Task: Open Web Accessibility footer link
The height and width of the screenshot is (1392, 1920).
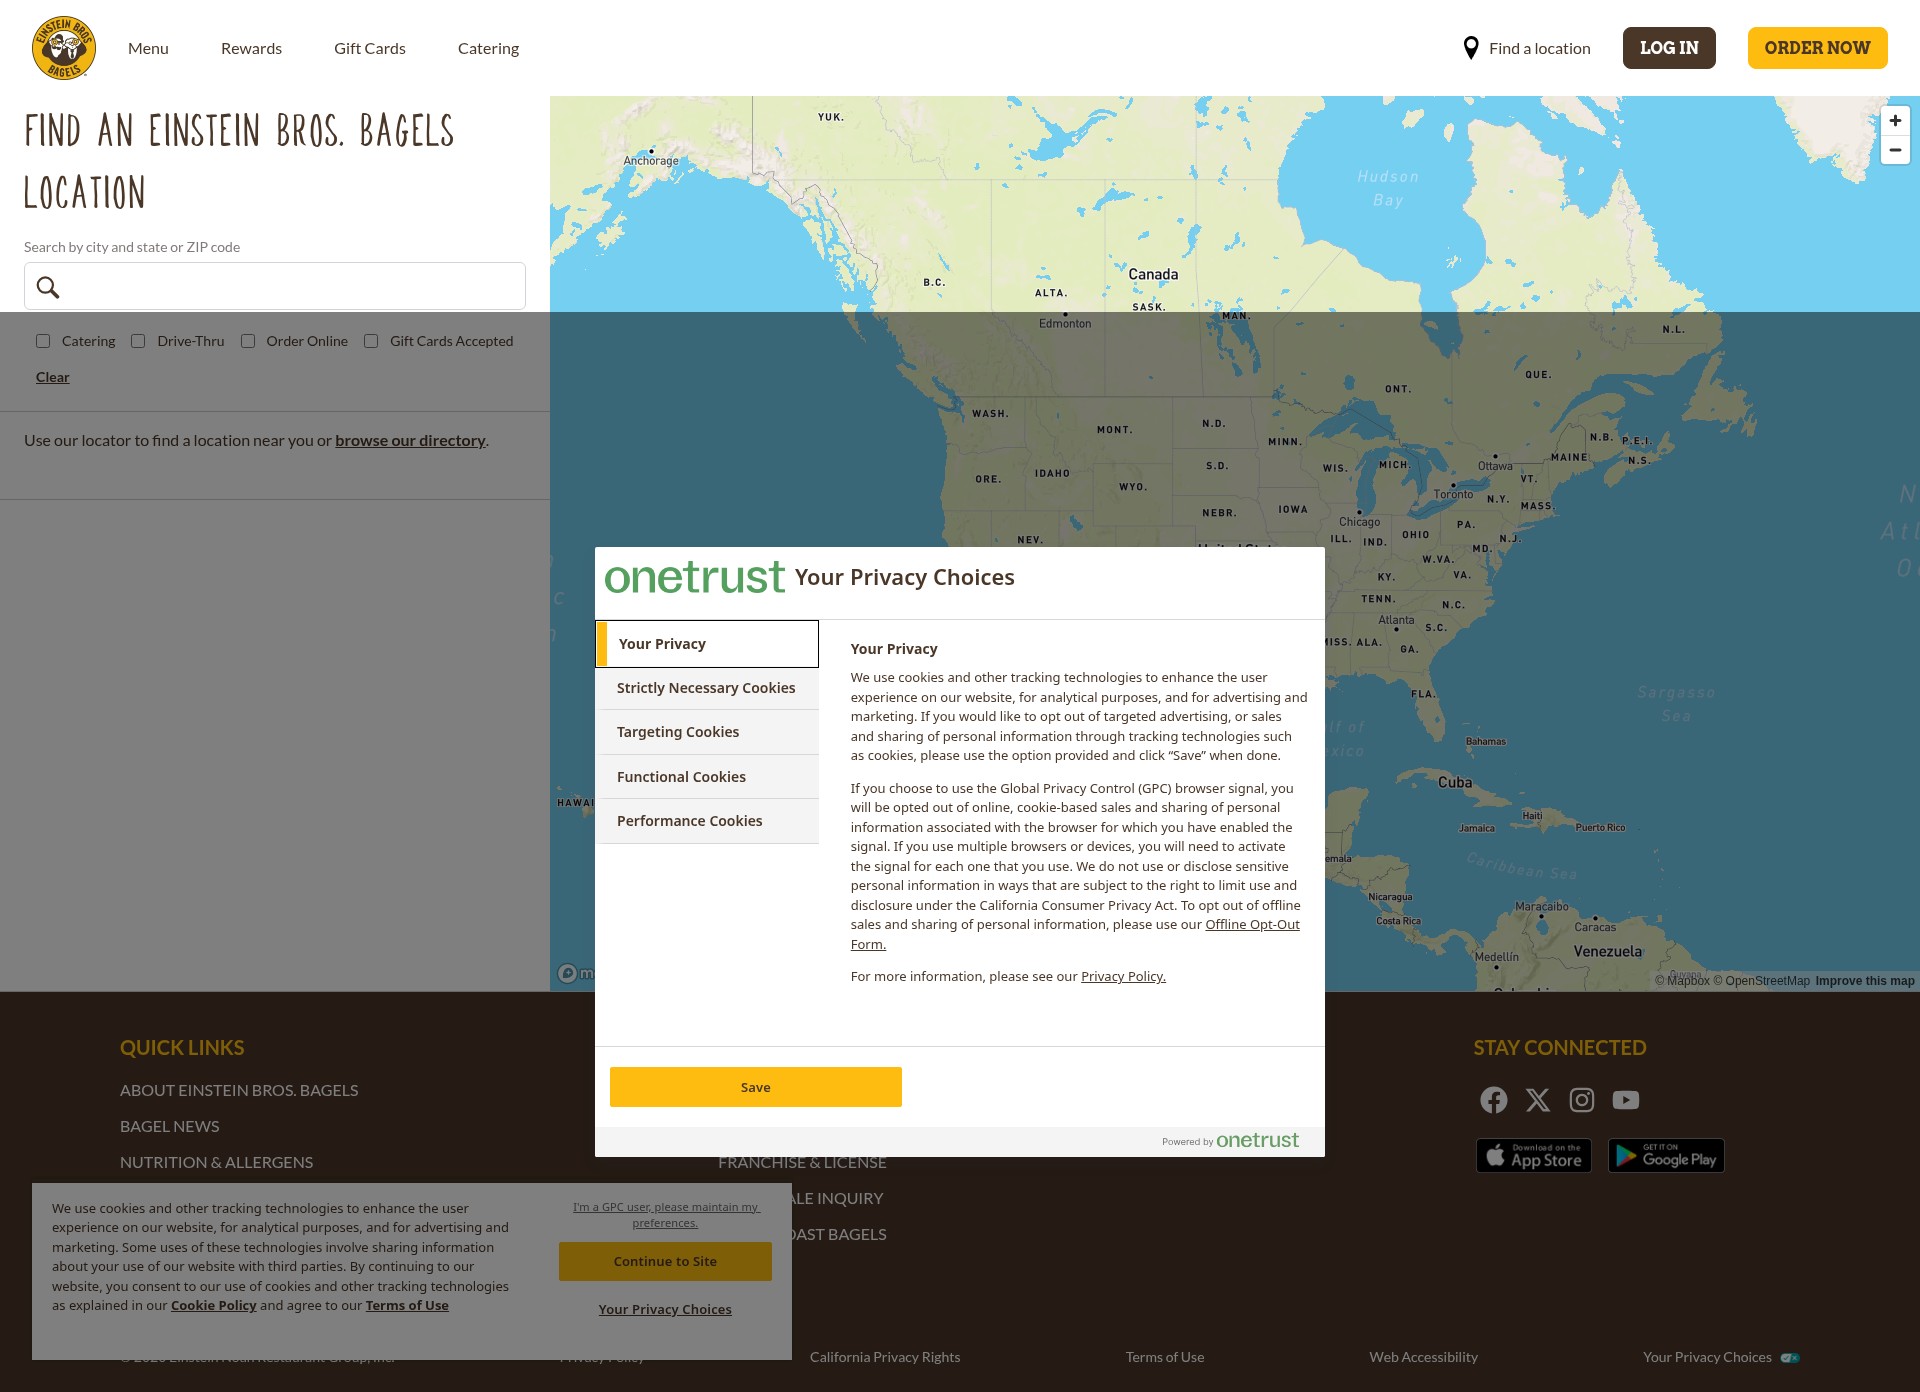Action: coord(1424,1357)
